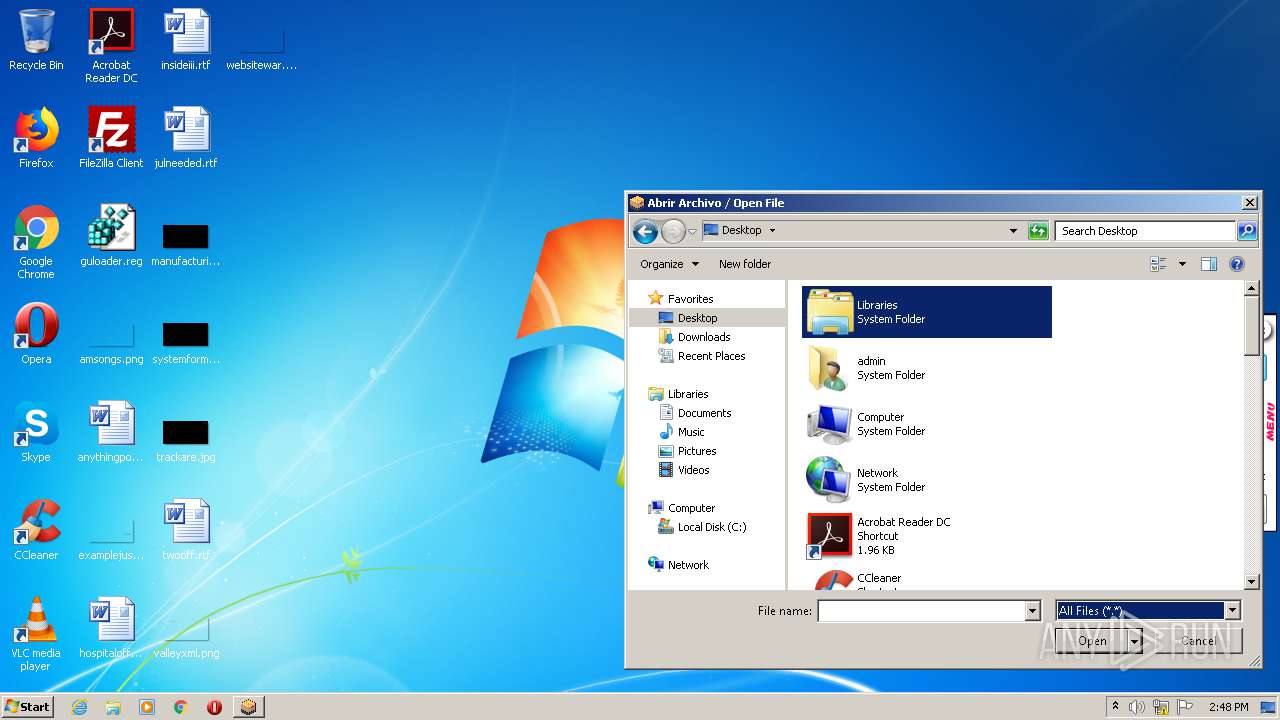This screenshot has height=720, width=1280.
Task: Select Music library in navigation pane
Action: point(691,432)
